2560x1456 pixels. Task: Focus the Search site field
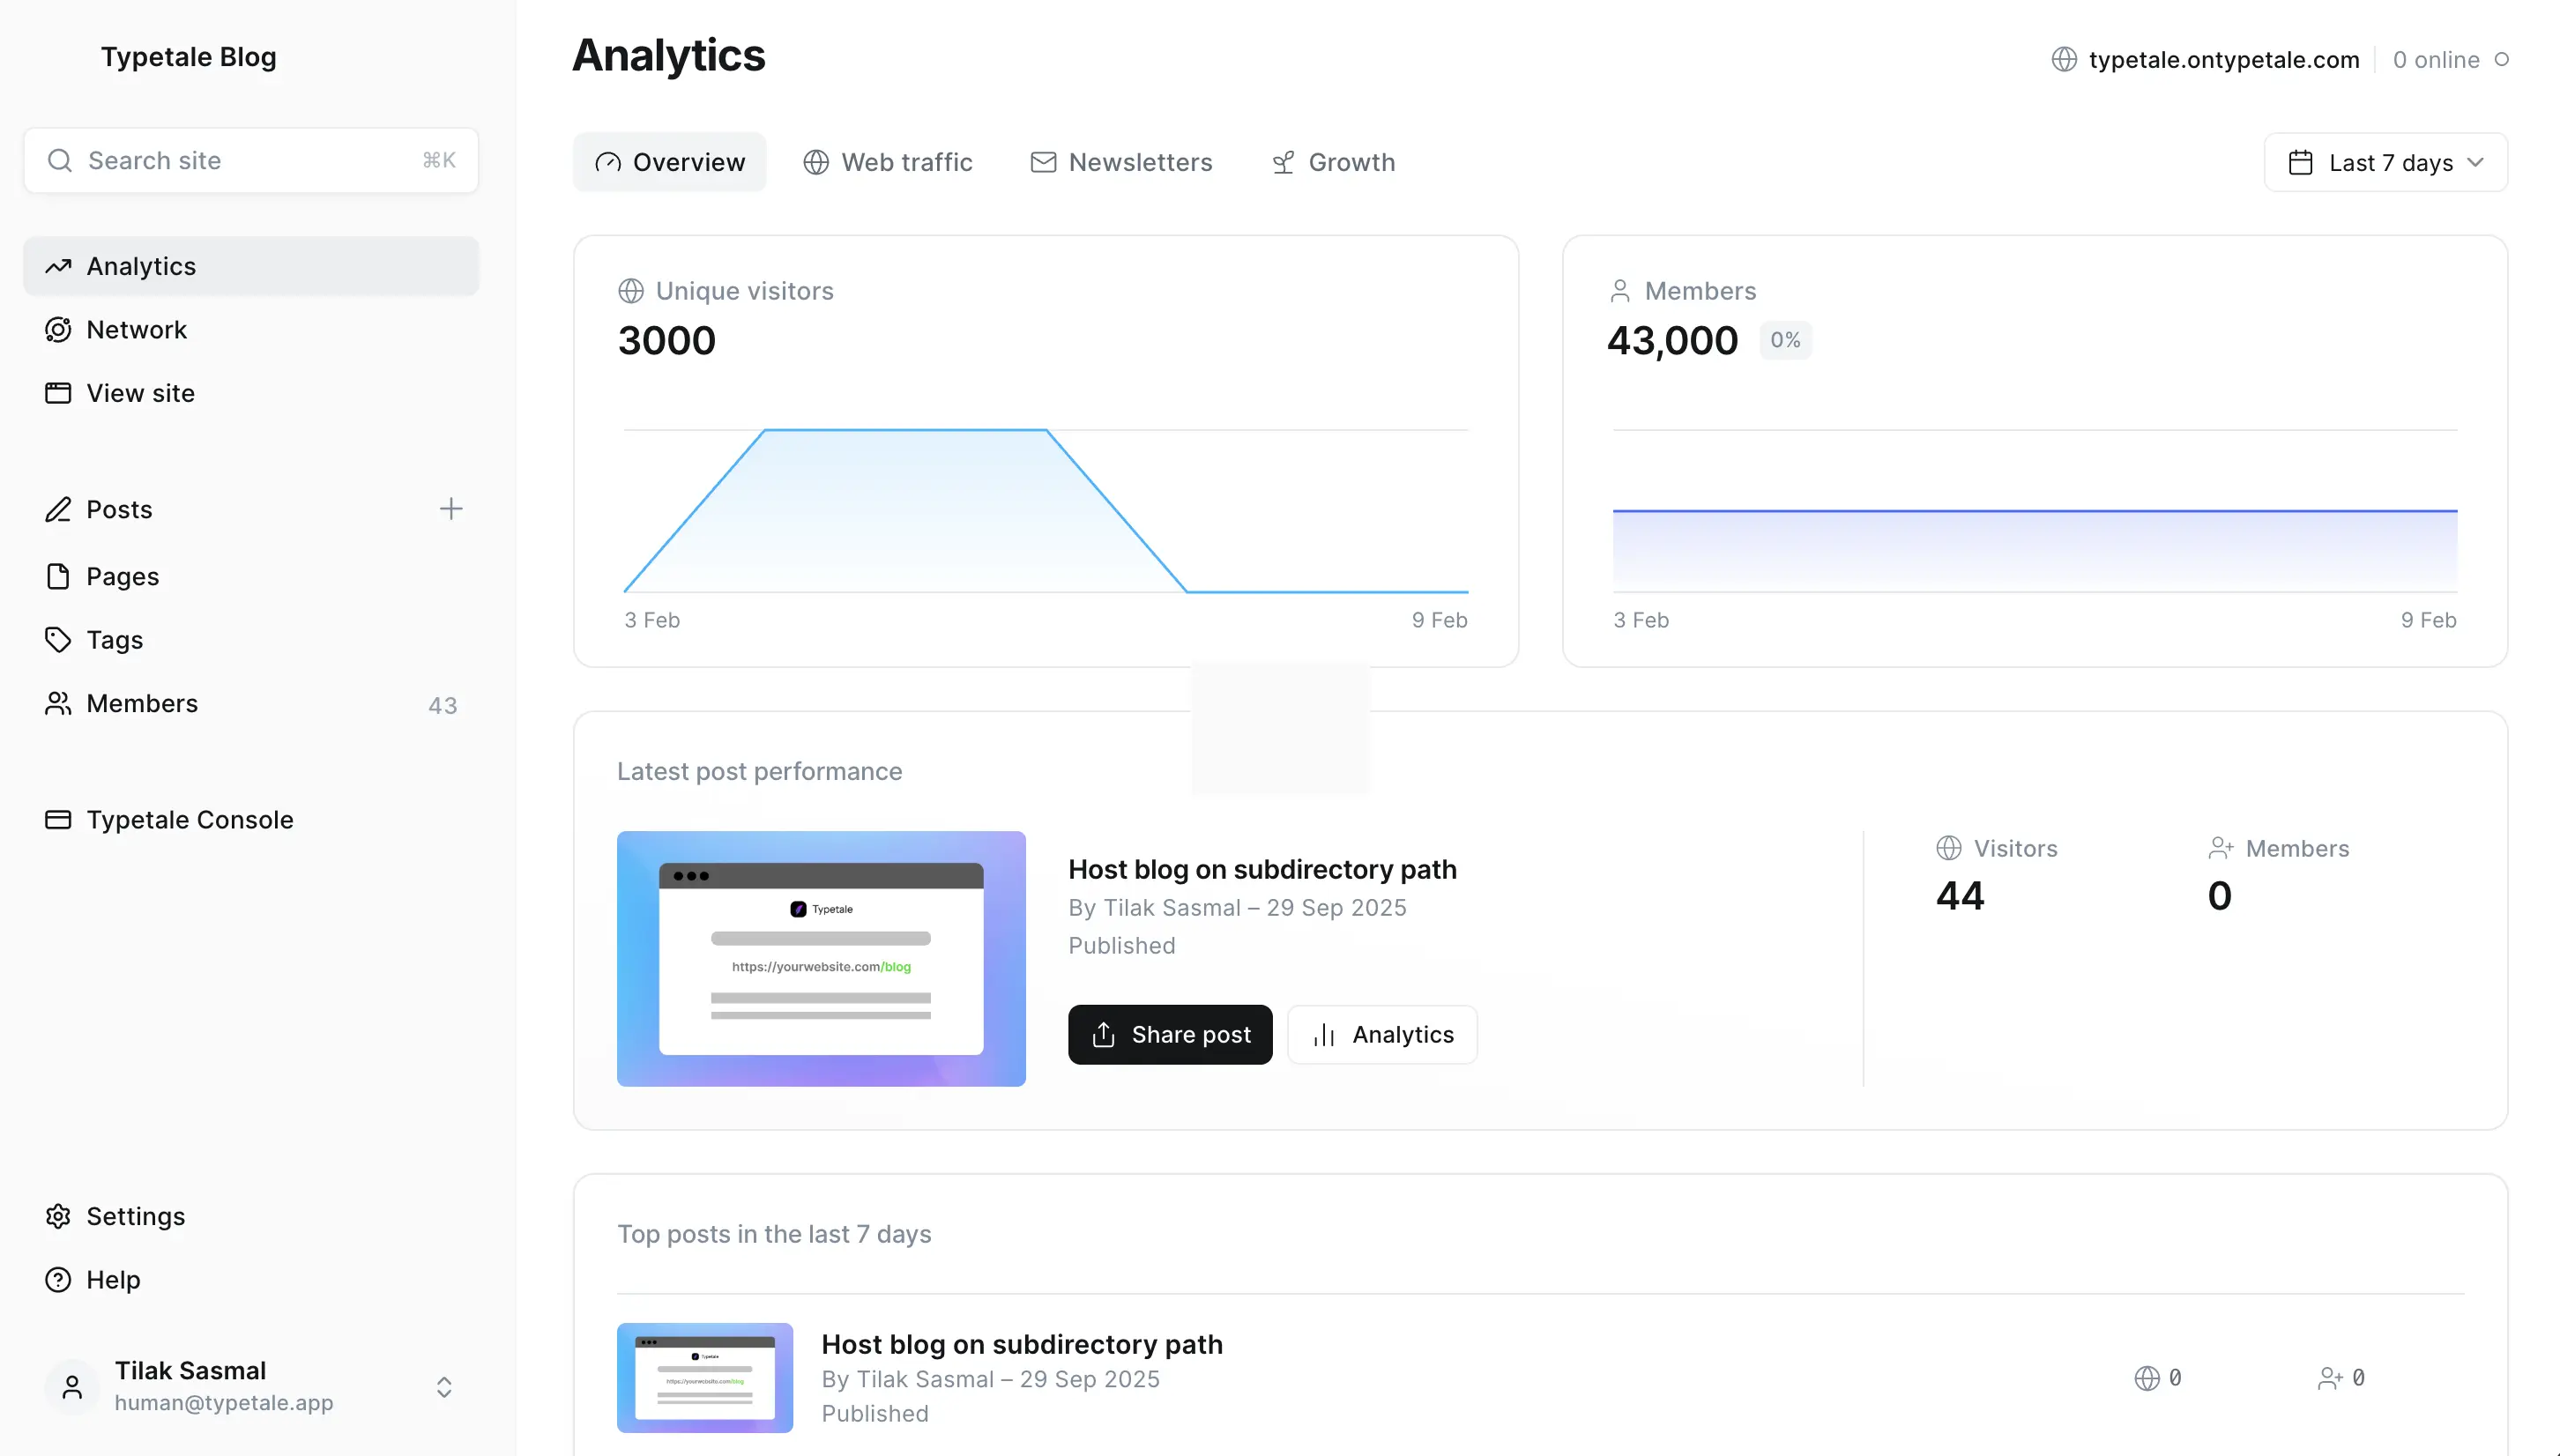coord(250,161)
